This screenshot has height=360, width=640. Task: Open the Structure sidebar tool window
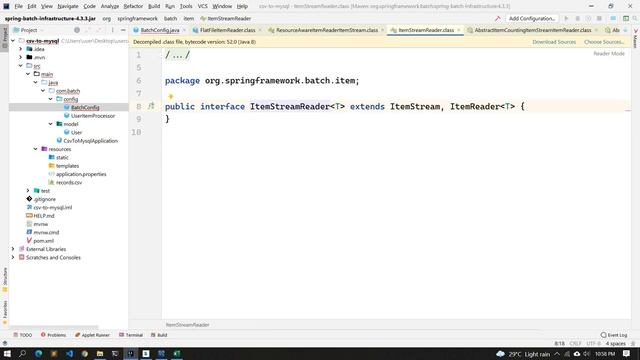point(4,279)
